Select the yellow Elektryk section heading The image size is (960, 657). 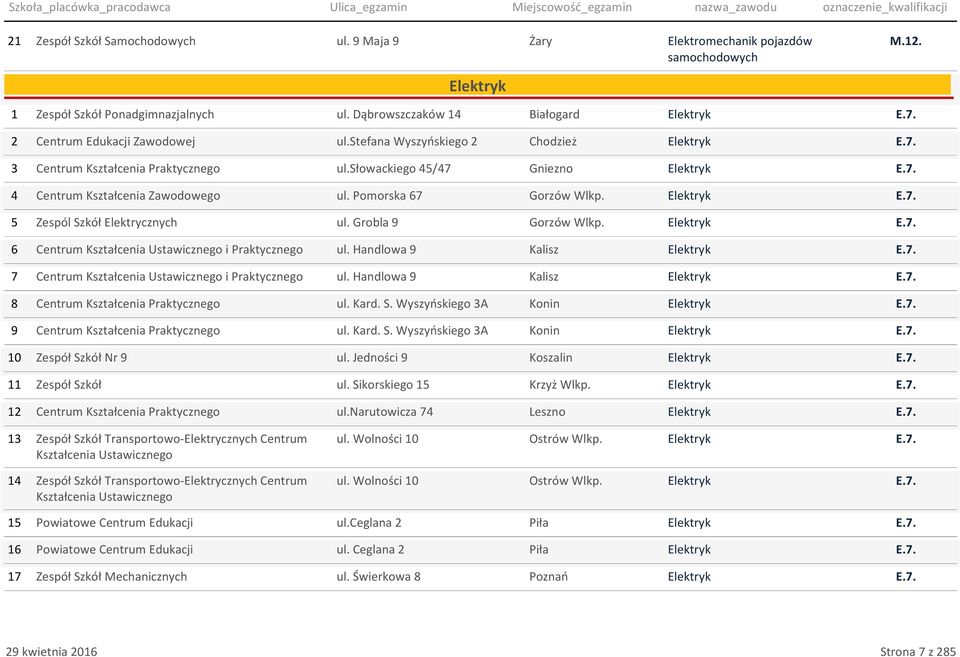[x=478, y=86]
